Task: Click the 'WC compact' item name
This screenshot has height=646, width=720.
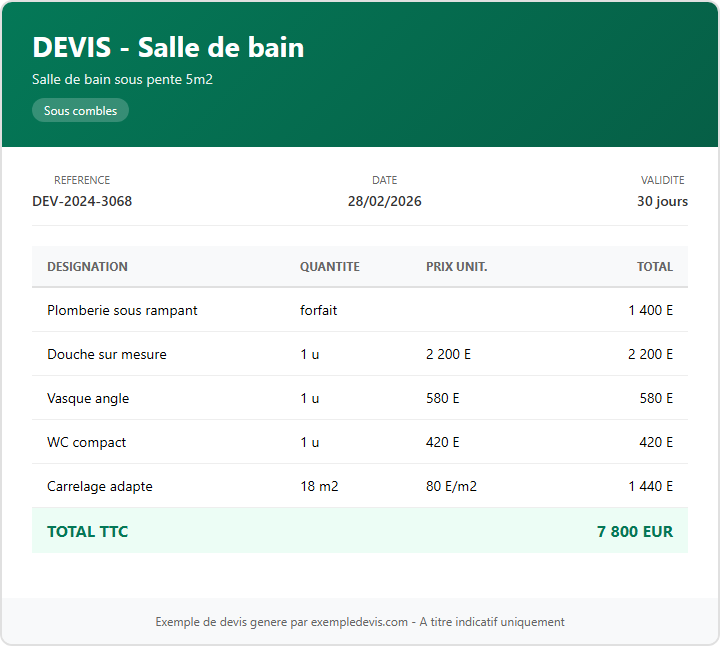Action: pos(87,442)
